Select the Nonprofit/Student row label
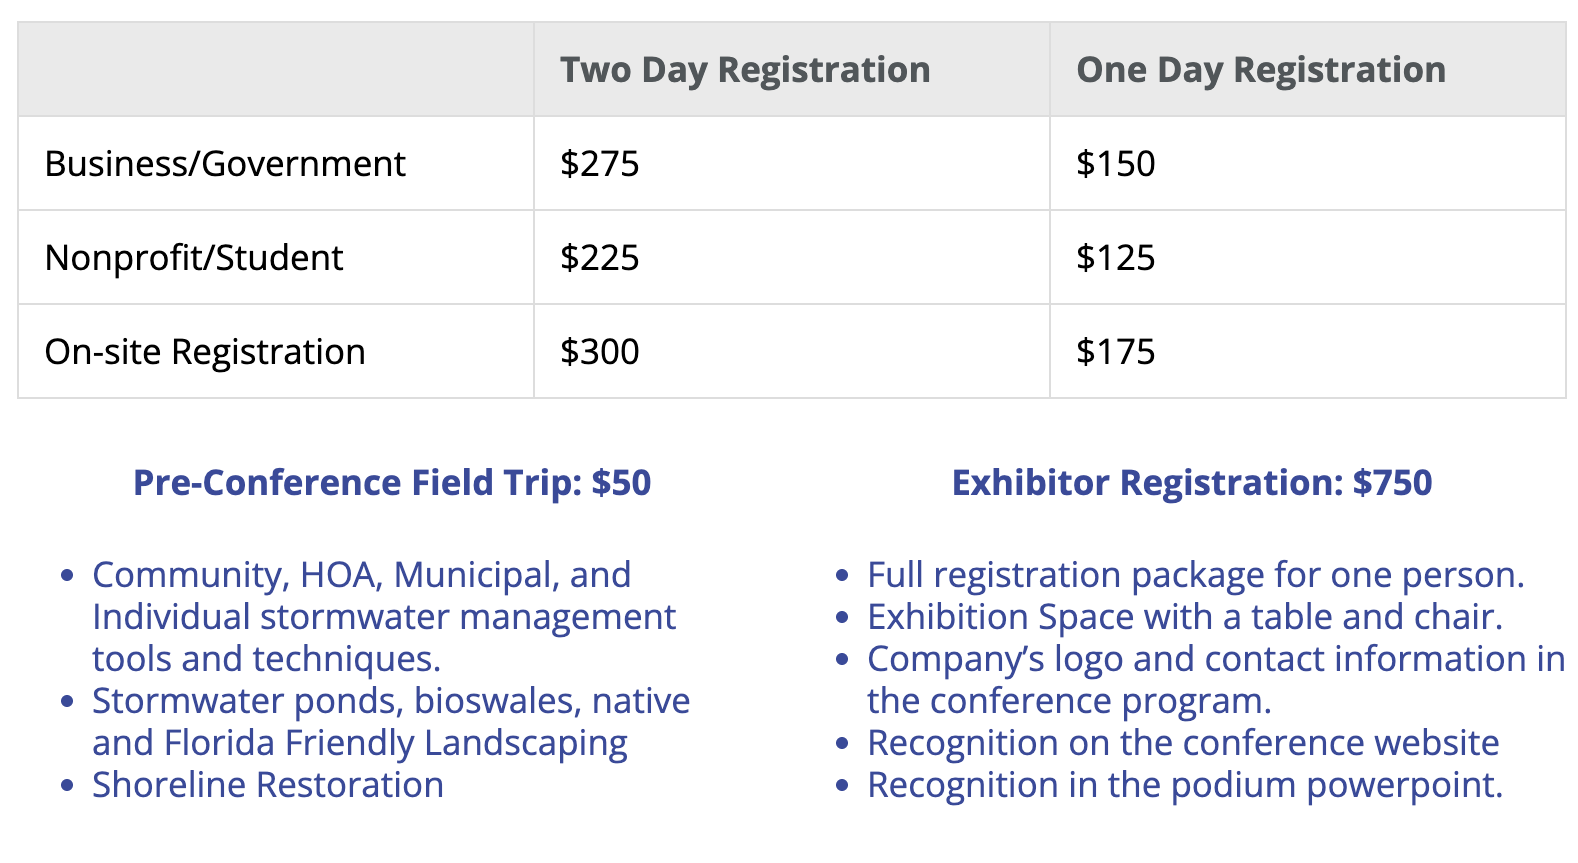Image resolution: width=1578 pixels, height=863 pixels. (x=194, y=257)
